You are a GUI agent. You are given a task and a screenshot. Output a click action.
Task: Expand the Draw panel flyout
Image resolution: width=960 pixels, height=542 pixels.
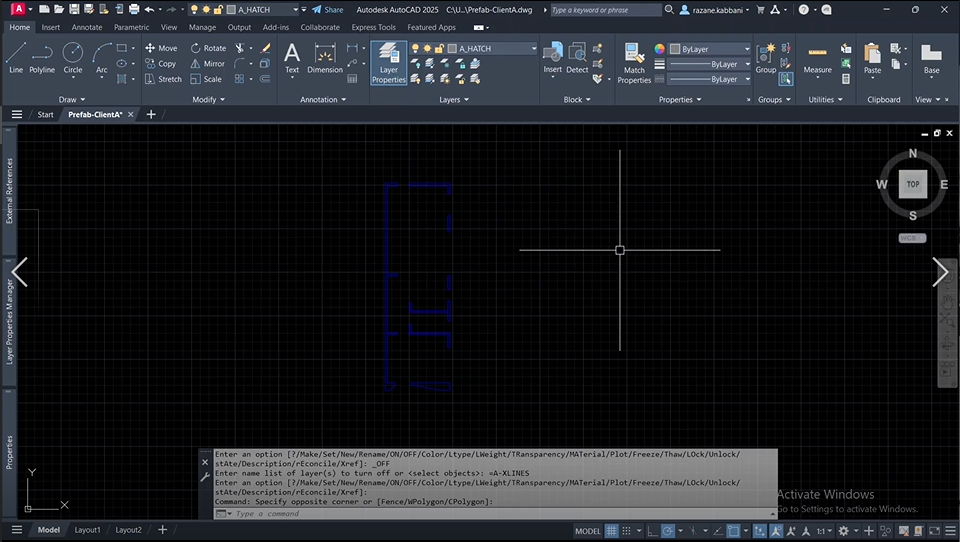click(72, 100)
